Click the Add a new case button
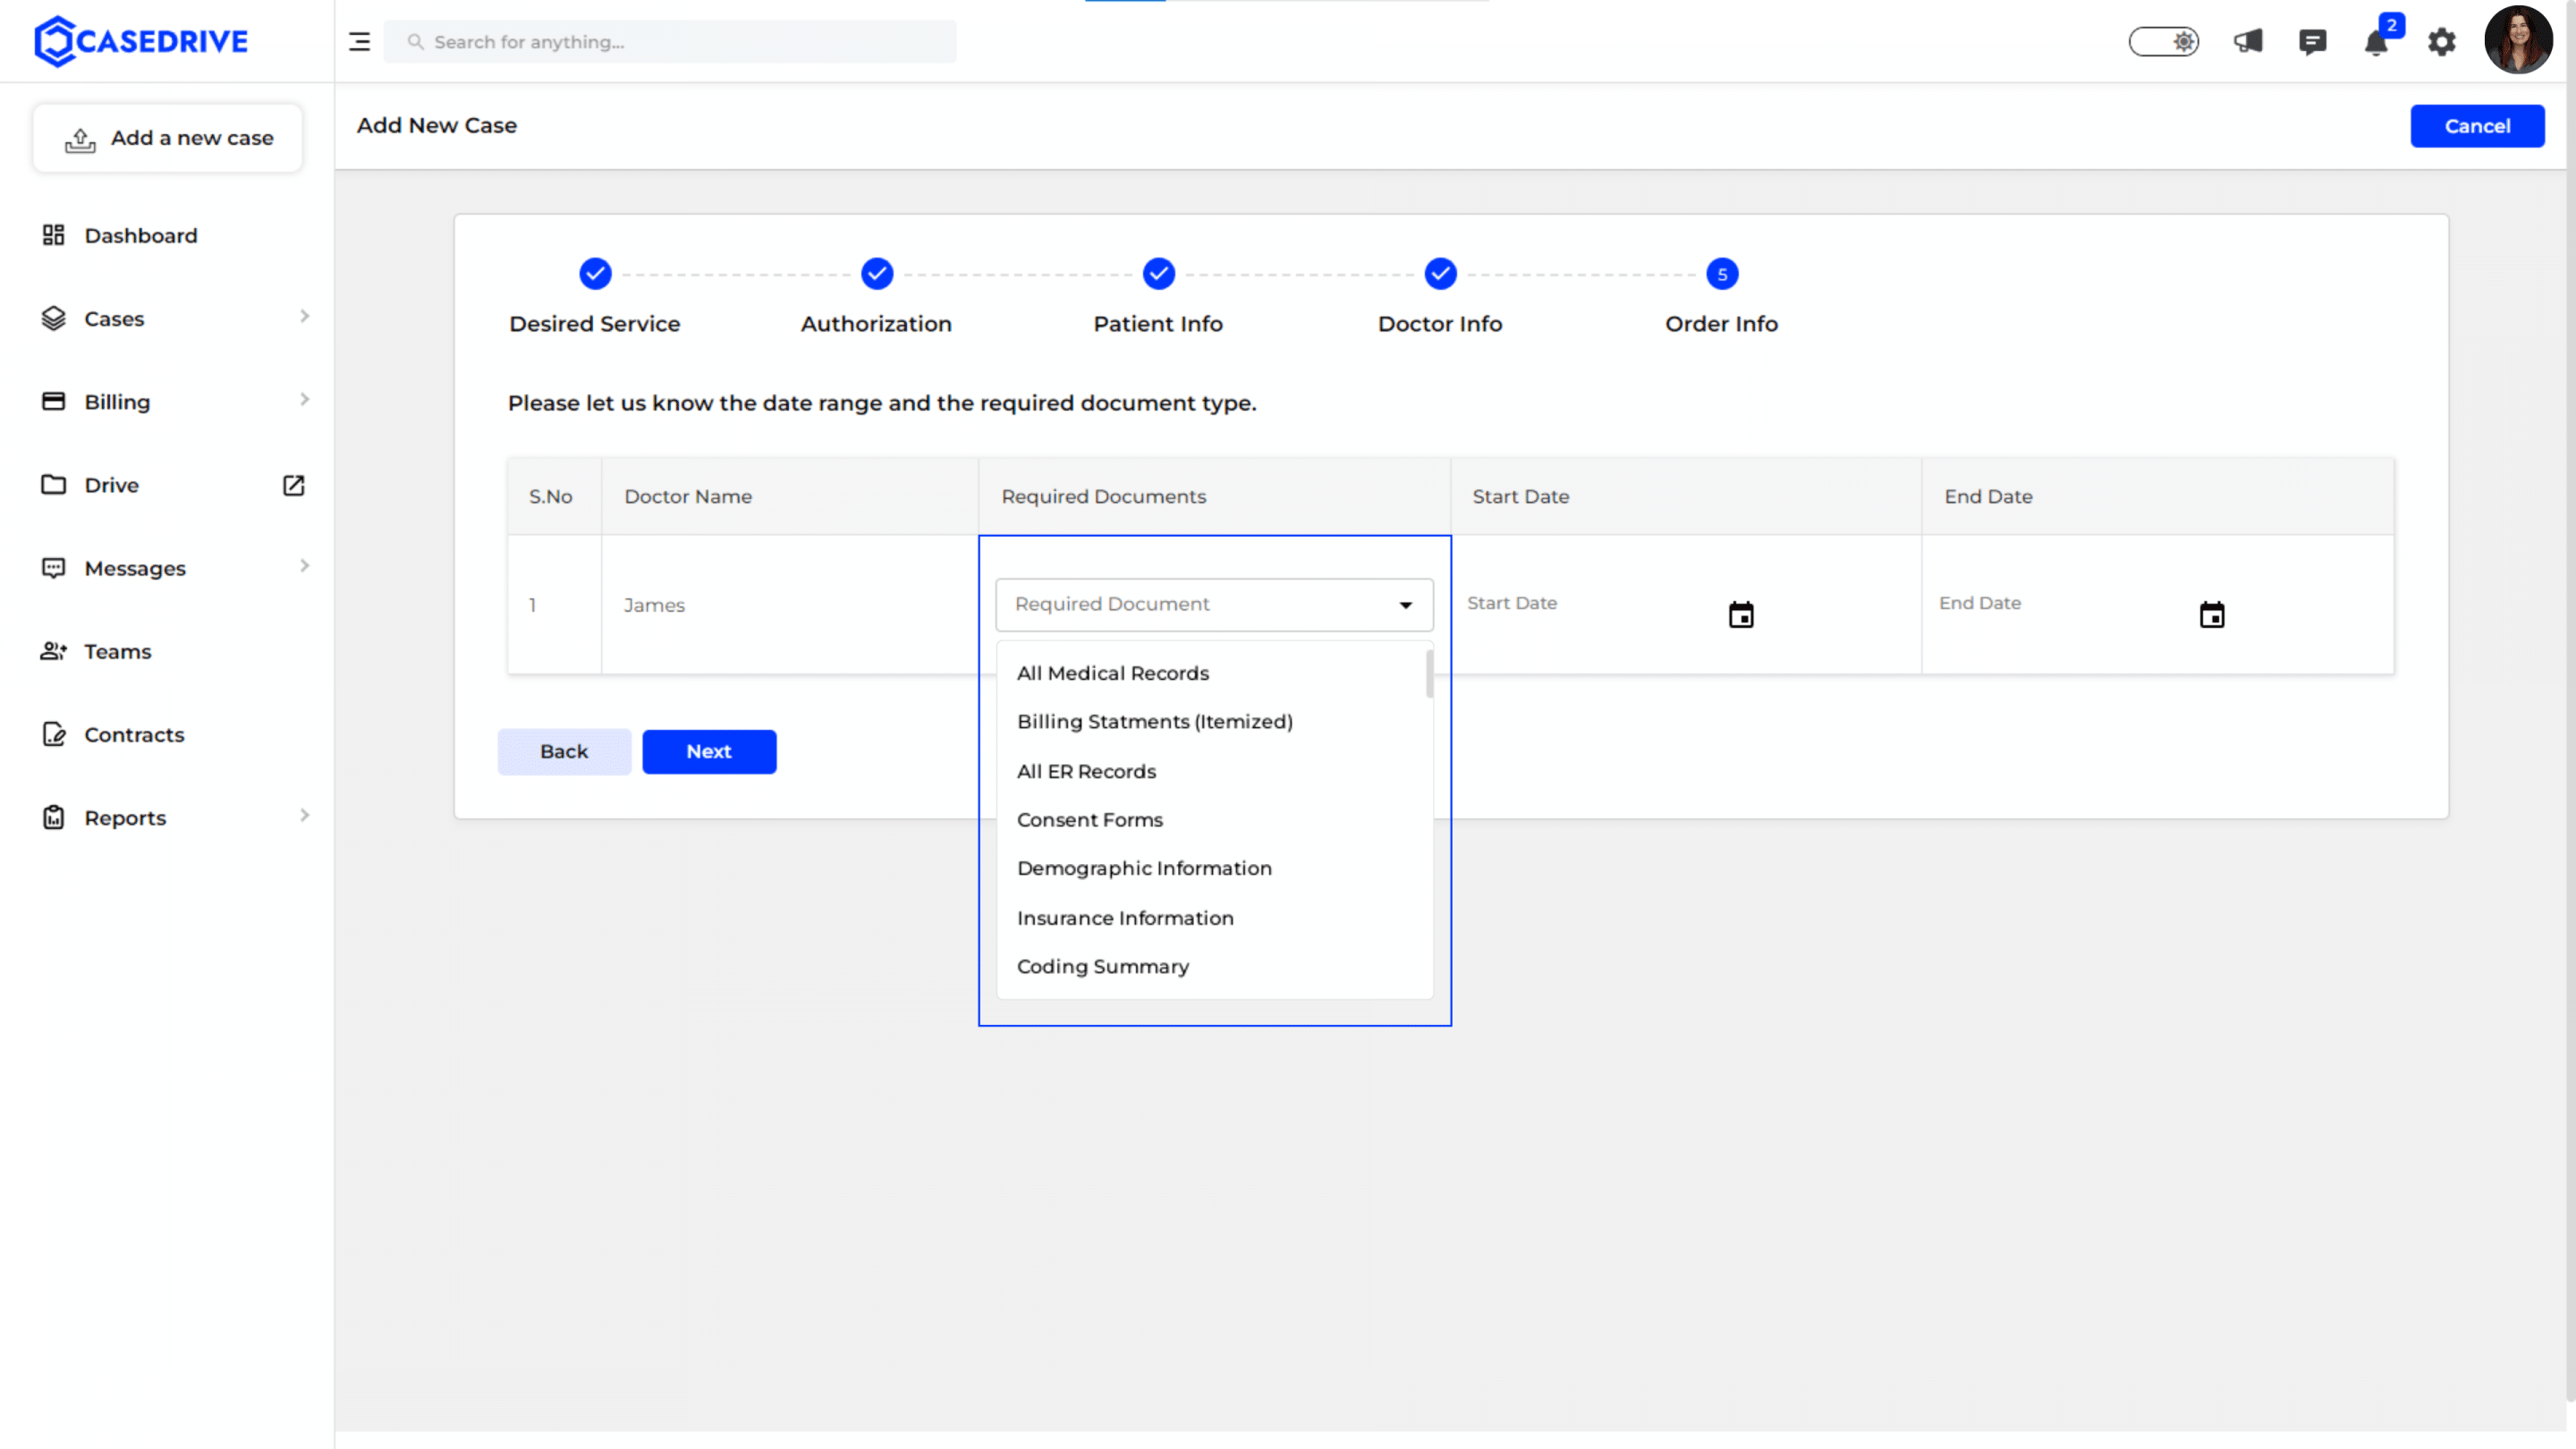Screen dimensions: 2576x1449 168,138
